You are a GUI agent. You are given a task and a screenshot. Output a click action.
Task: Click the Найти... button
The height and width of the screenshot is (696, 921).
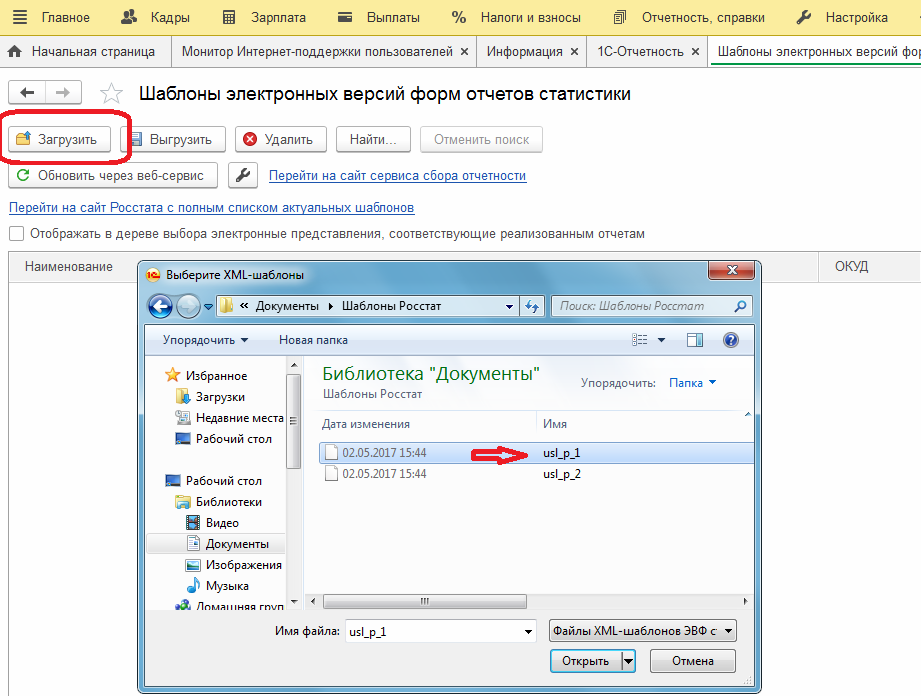[373, 140]
